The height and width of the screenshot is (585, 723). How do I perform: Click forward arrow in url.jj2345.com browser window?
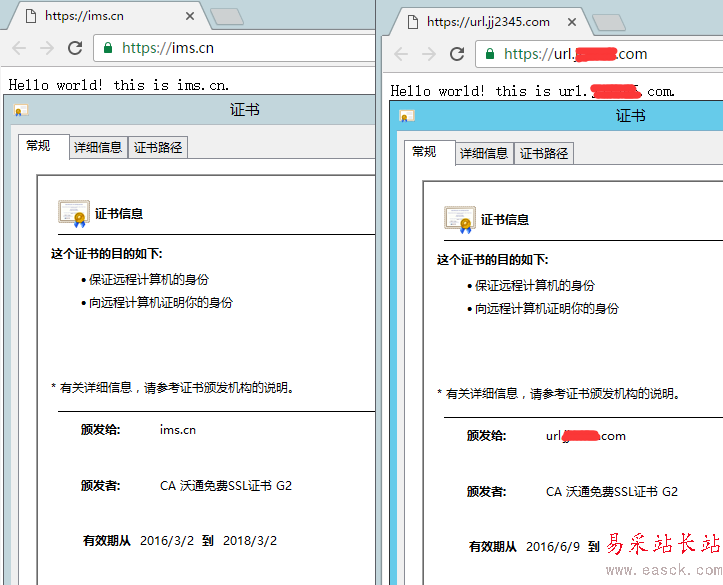click(x=429, y=54)
